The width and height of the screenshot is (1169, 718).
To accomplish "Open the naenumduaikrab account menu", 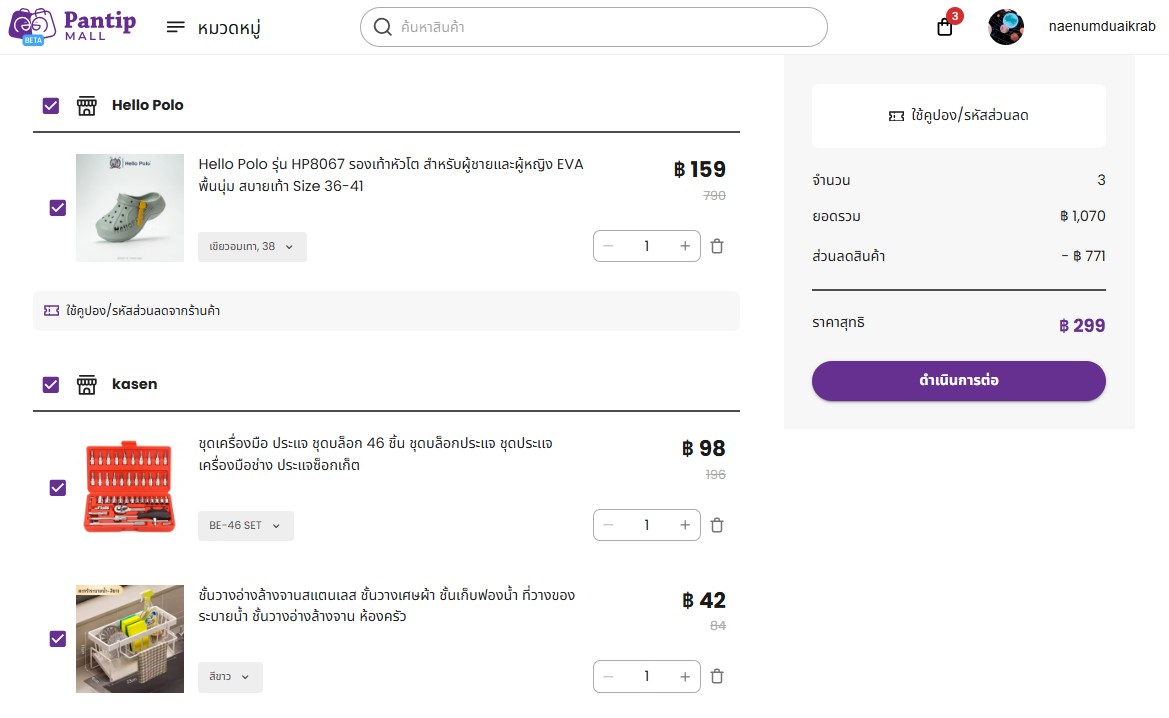I will (x=1101, y=27).
